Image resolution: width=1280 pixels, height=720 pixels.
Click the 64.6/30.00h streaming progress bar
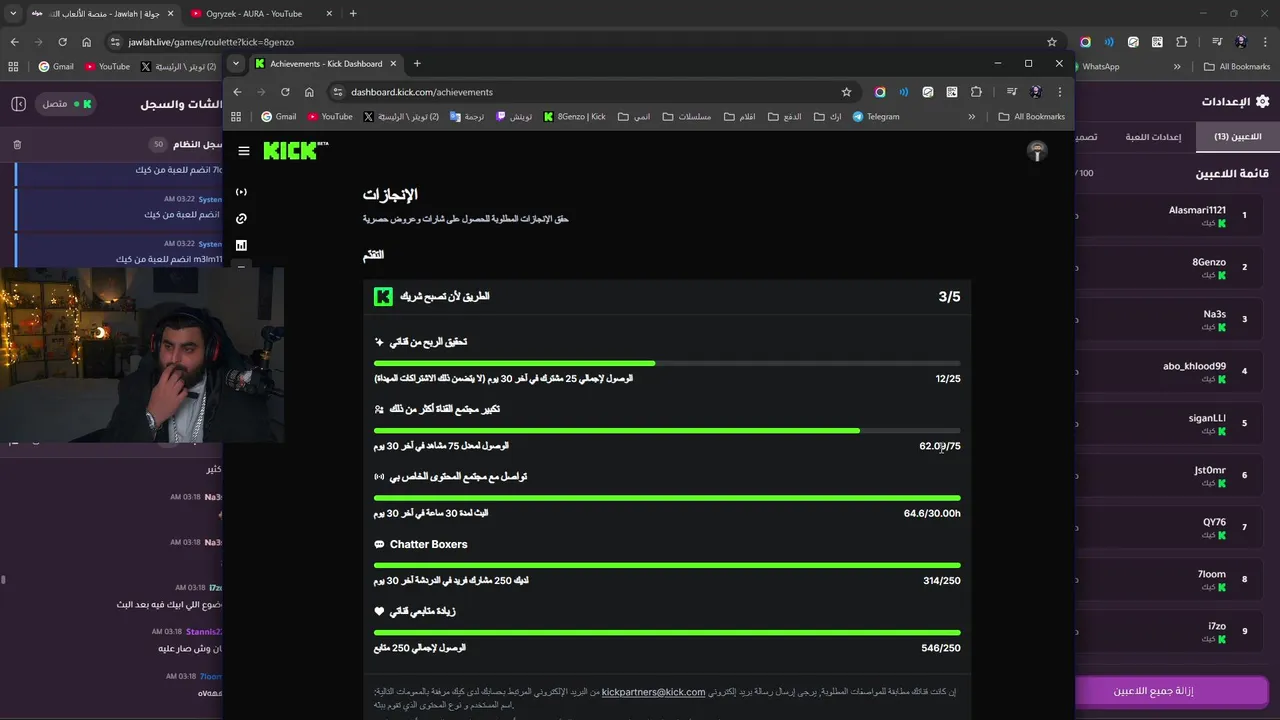click(x=667, y=498)
